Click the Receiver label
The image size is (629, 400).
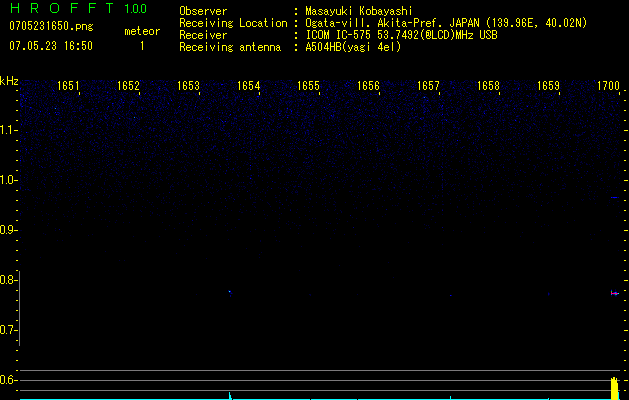[203, 35]
